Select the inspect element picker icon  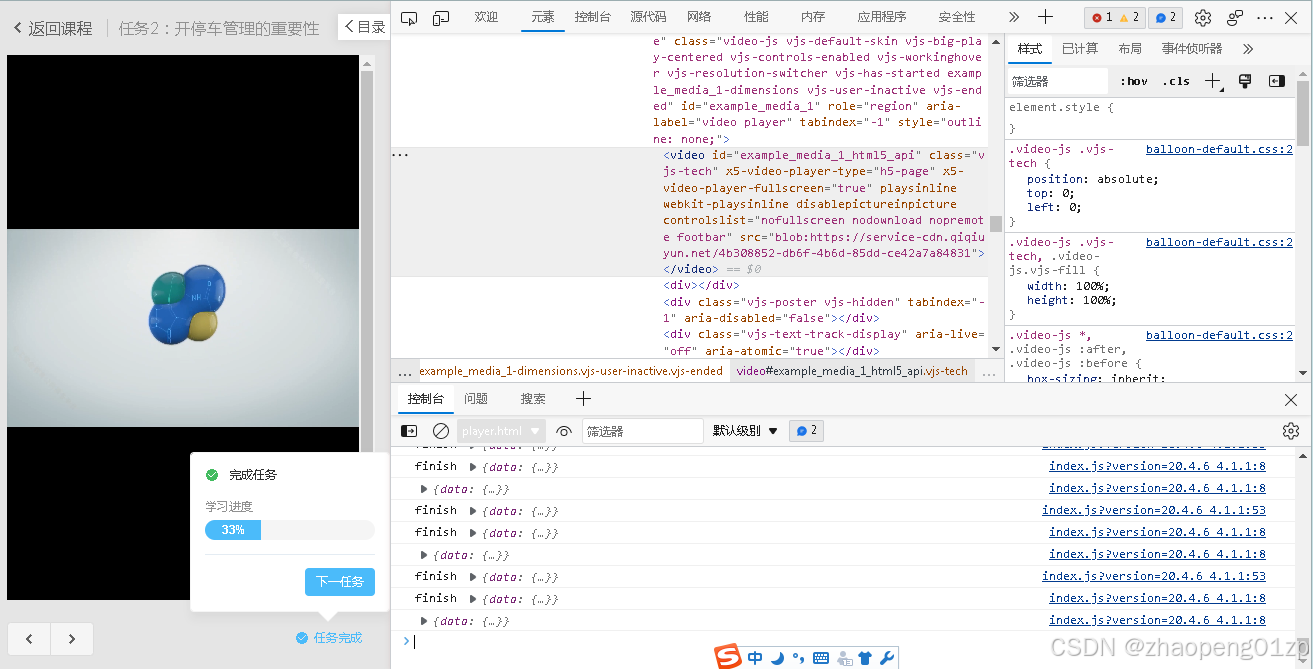(x=409, y=17)
